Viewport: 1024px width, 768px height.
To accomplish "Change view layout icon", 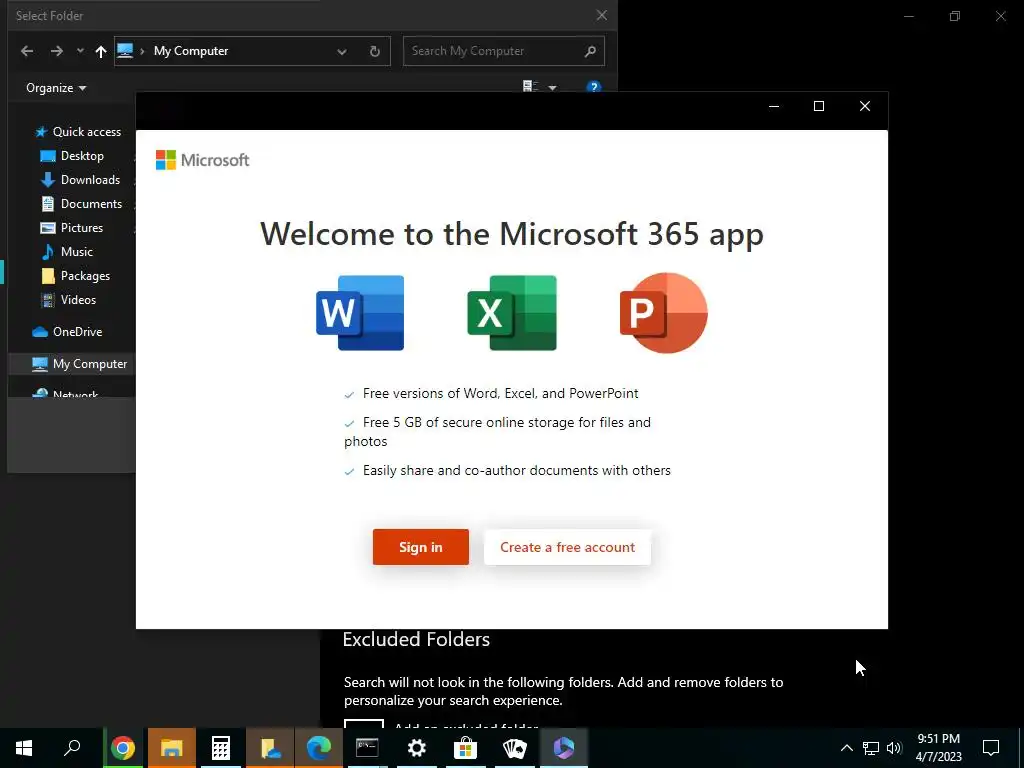I will [x=530, y=87].
